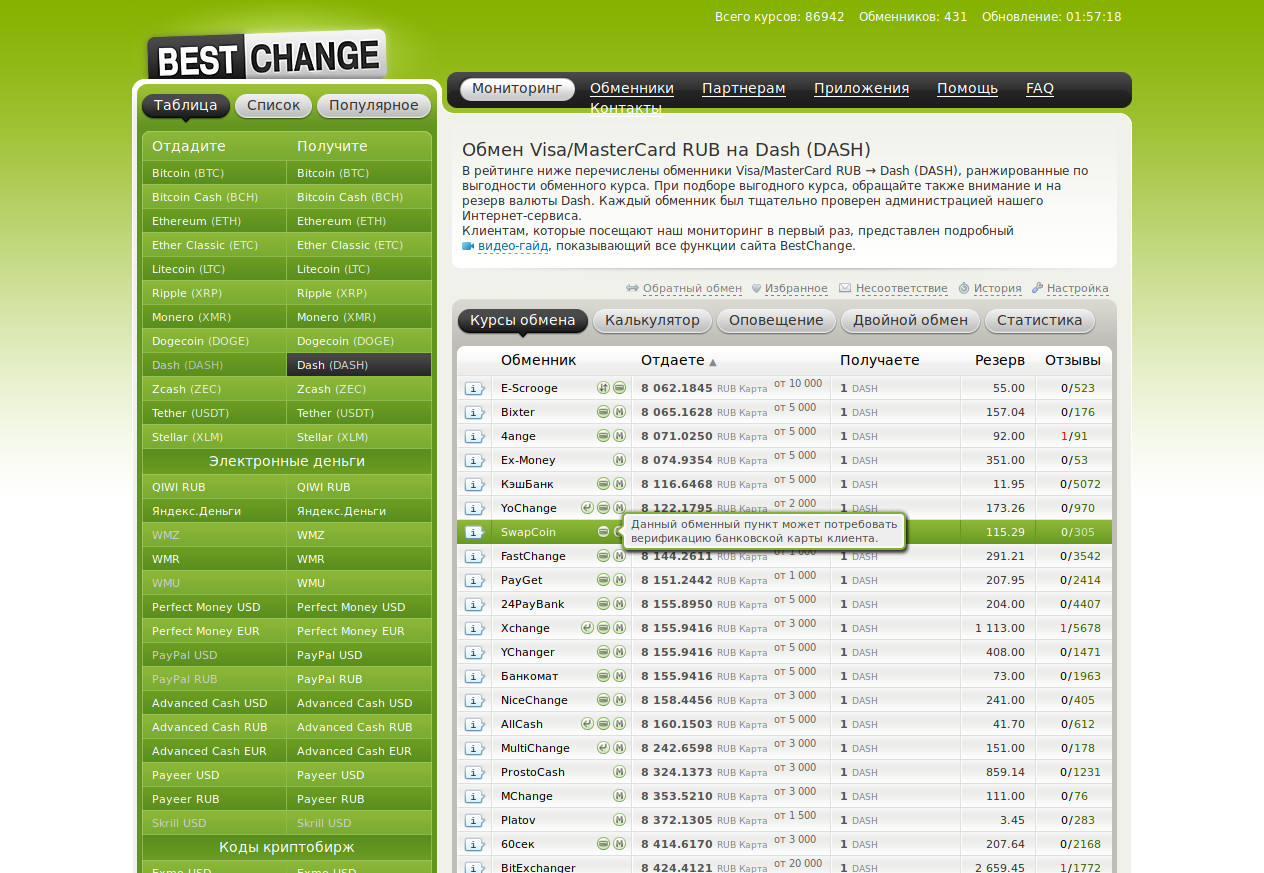Click Несоответствие link
This screenshot has width=1264, height=873.
click(x=902, y=289)
